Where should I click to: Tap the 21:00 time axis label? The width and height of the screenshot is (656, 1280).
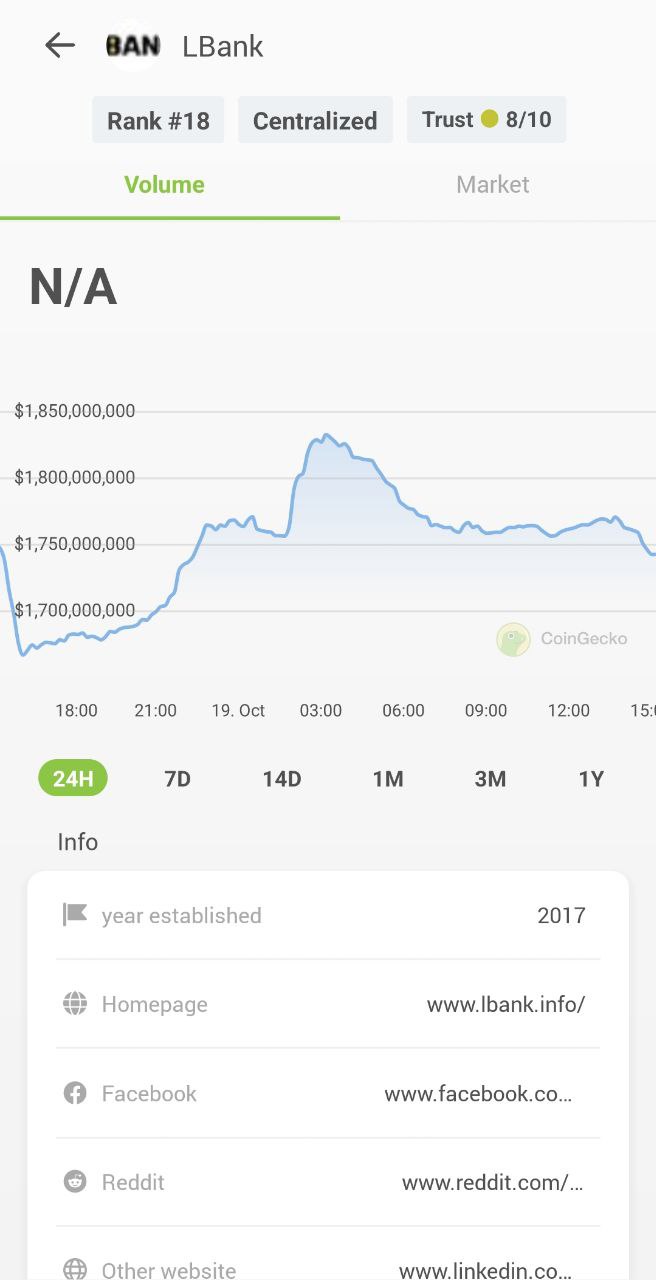[155, 710]
